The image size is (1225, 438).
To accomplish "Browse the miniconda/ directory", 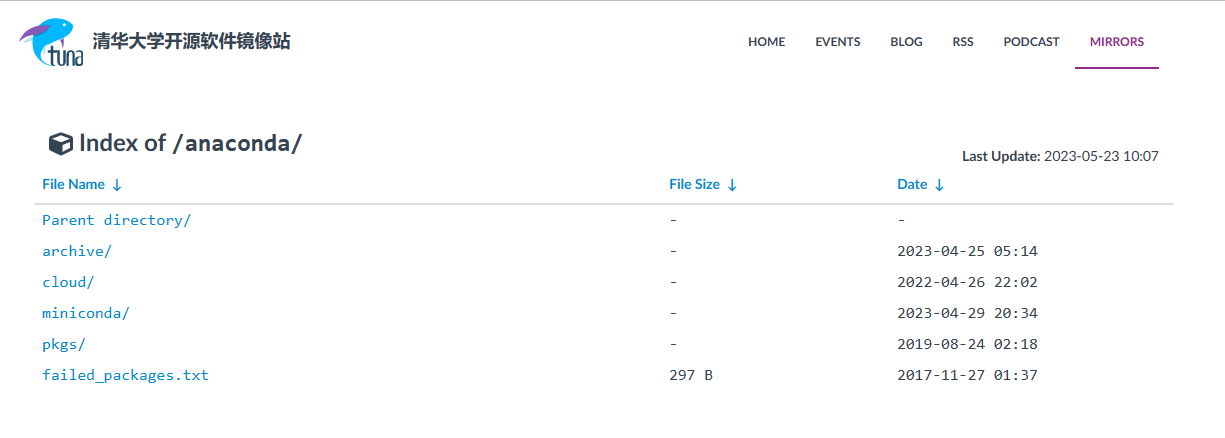I will (x=86, y=313).
